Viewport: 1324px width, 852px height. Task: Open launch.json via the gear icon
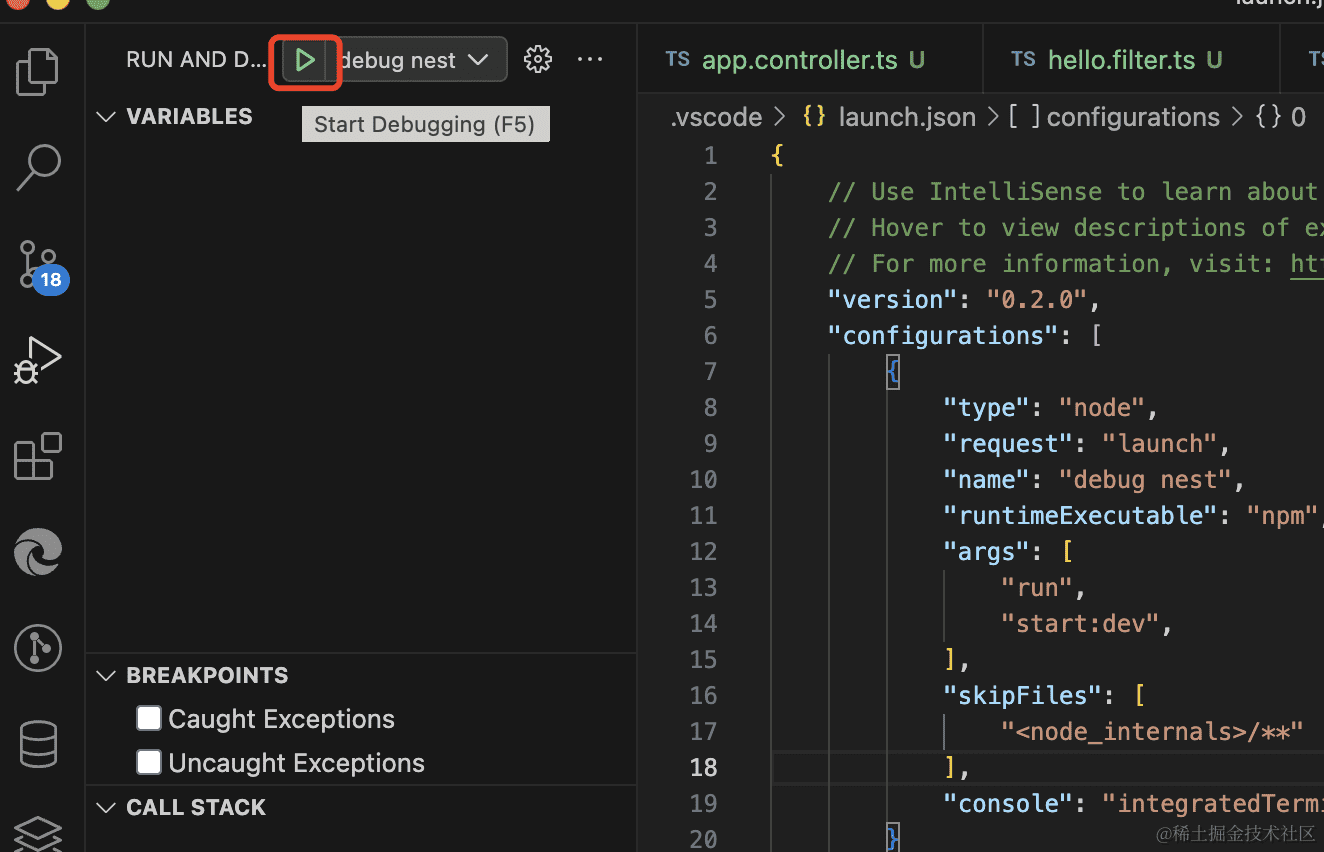538,60
